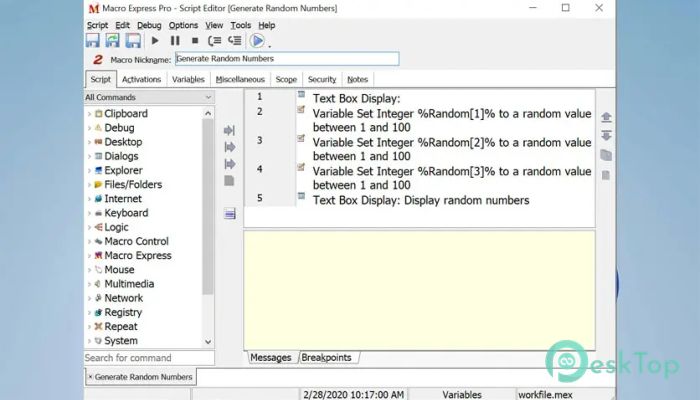Image resolution: width=700 pixels, height=400 pixels.
Task: Click the gray page icon beside command list
Action: (229, 181)
